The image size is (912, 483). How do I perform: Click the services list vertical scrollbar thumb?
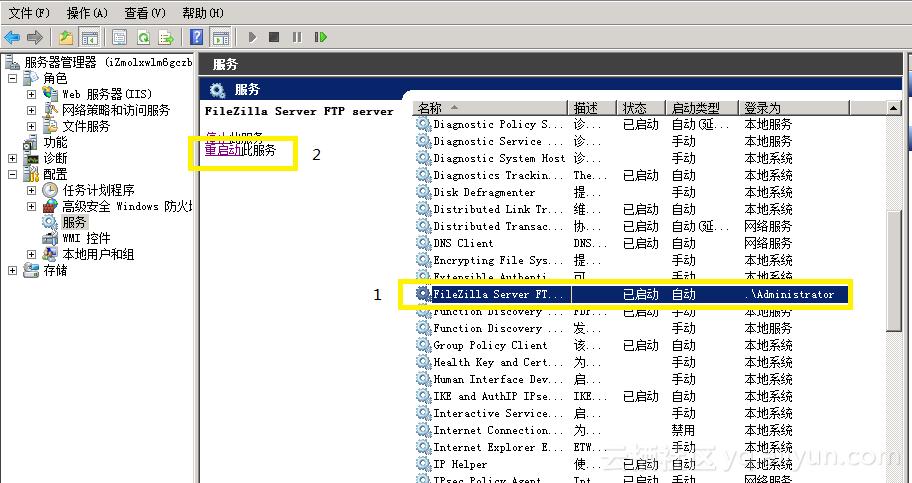[x=893, y=272]
